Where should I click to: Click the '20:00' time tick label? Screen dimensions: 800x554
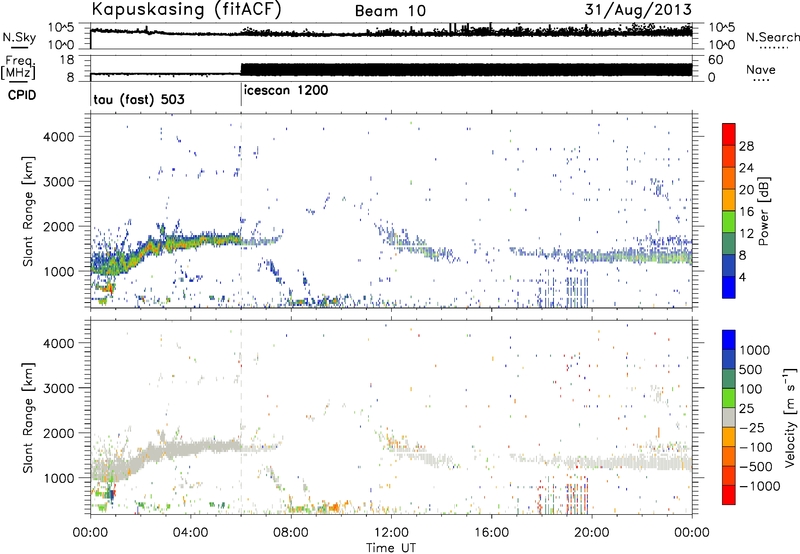(592, 533)
